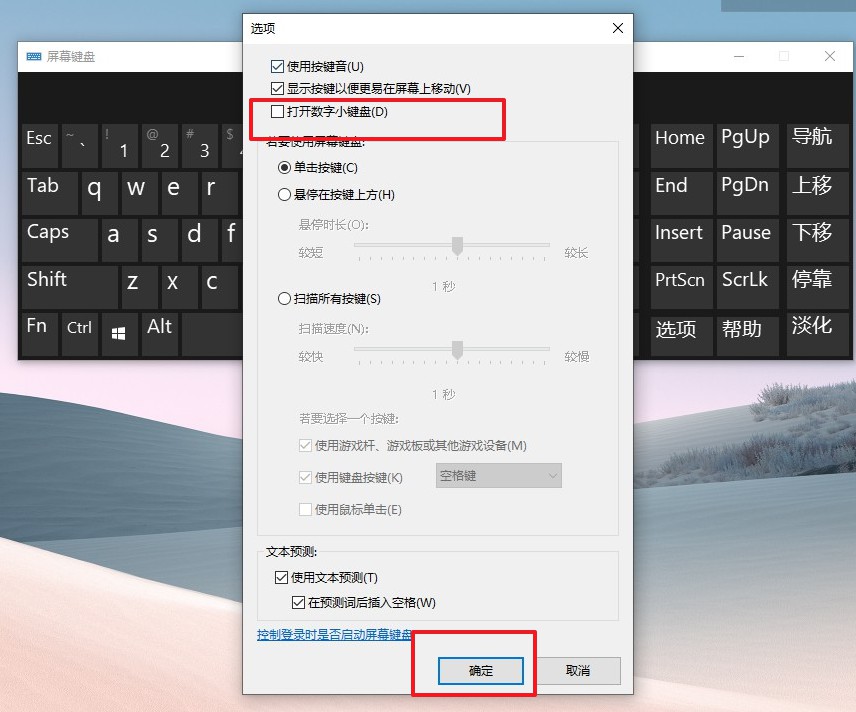Click the 取消 button

579,671
